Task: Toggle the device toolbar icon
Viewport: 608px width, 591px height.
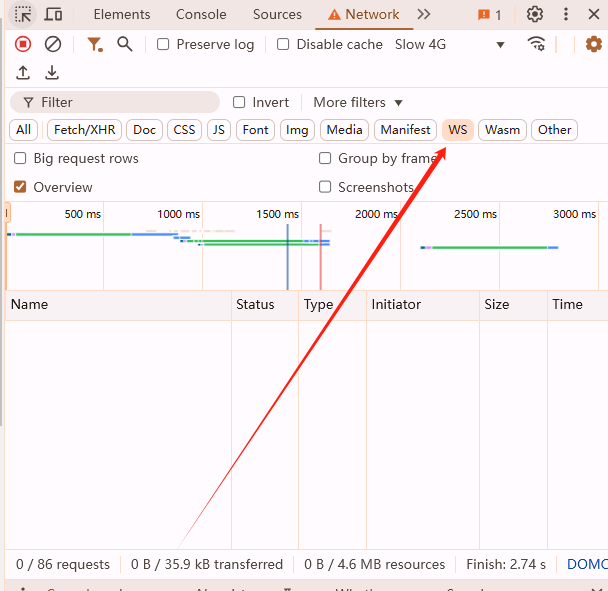Action: 53,15
